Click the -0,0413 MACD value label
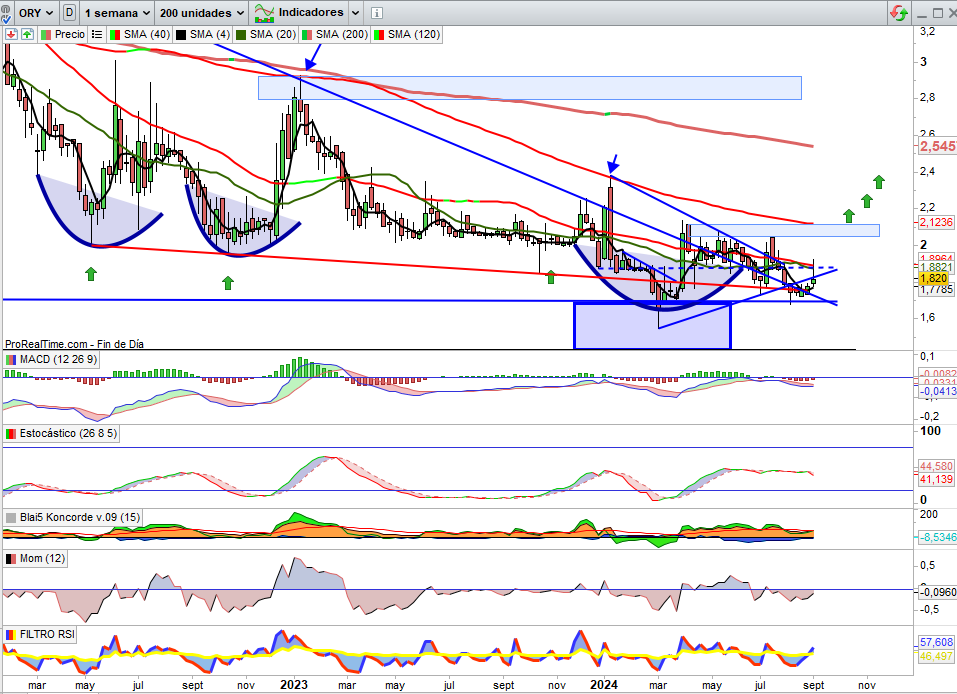Screen dimensions: 957x694 937,391
